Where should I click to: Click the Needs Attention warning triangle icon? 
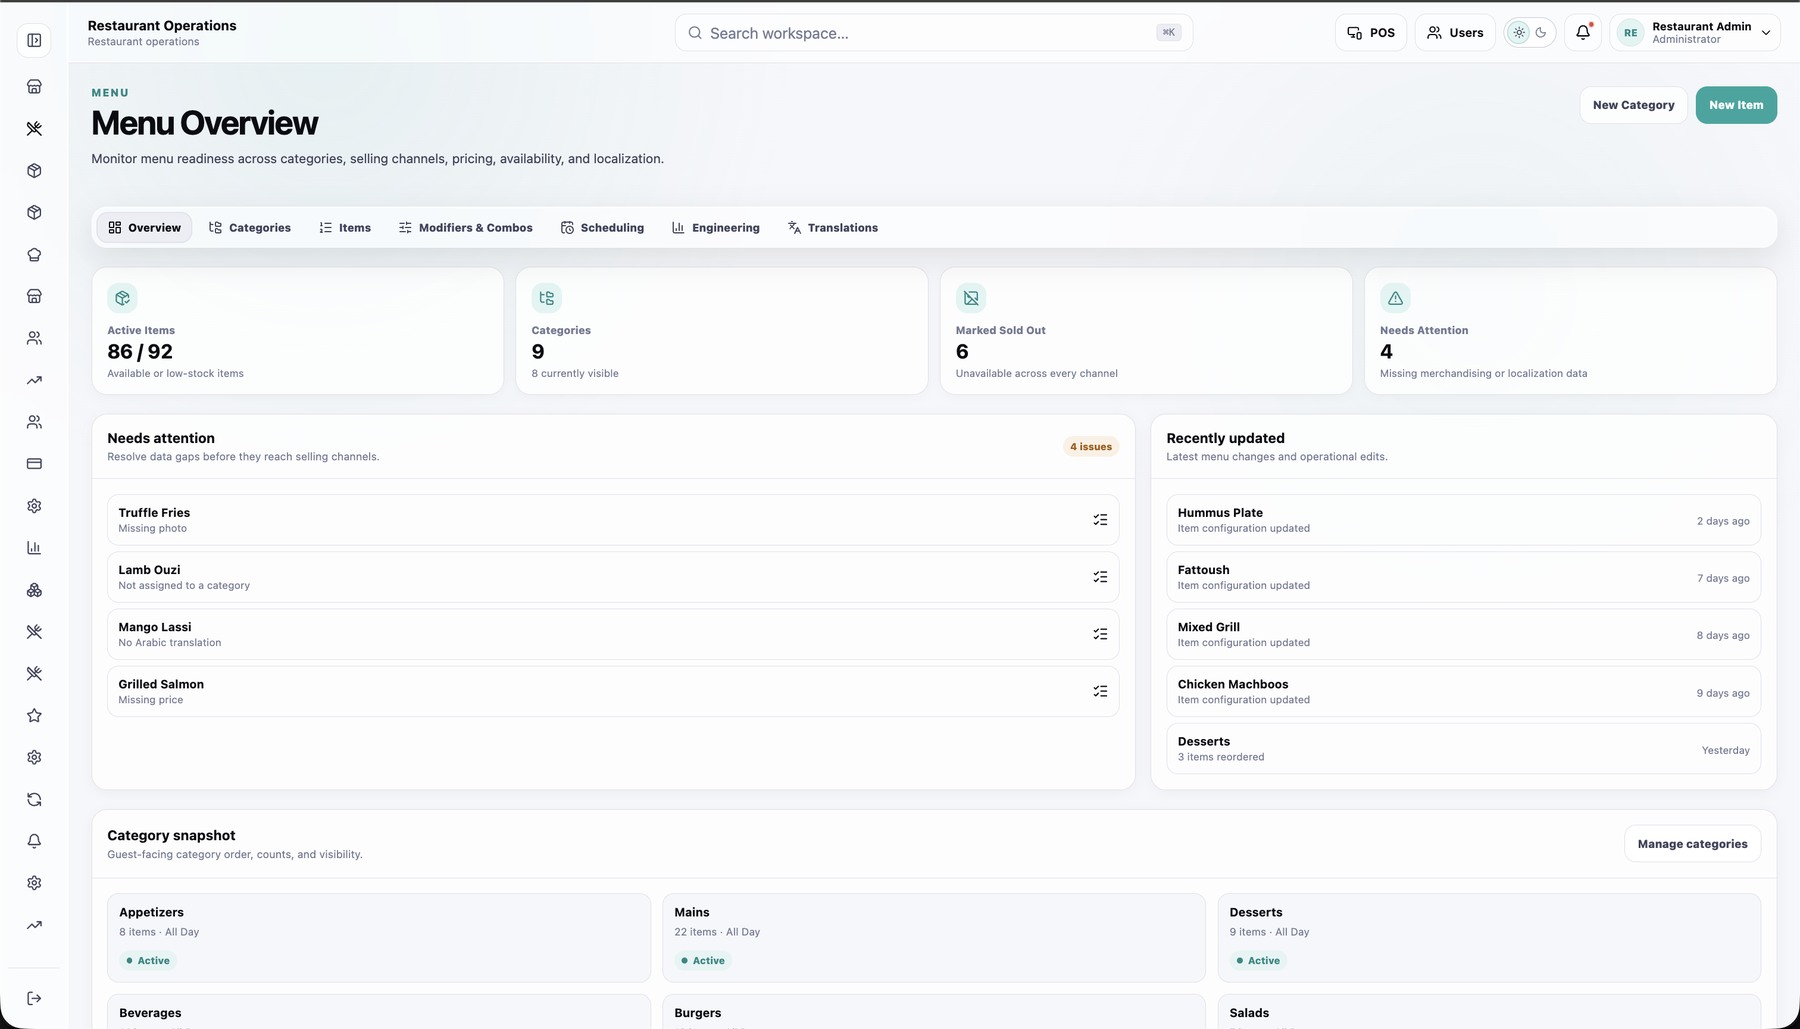1395,298
